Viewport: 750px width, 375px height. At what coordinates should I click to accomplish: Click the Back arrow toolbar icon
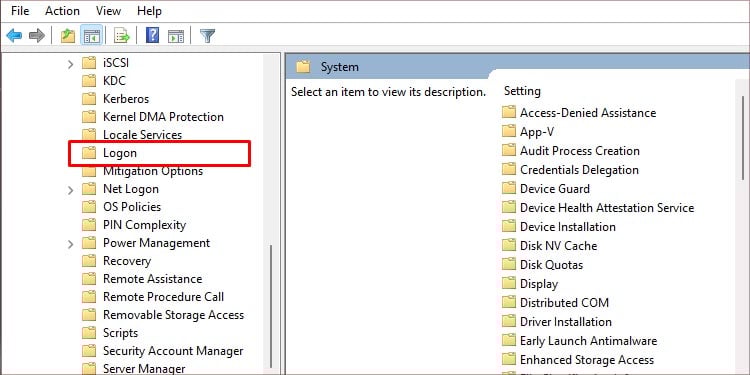pyautogui.click(x=14, y=35)
